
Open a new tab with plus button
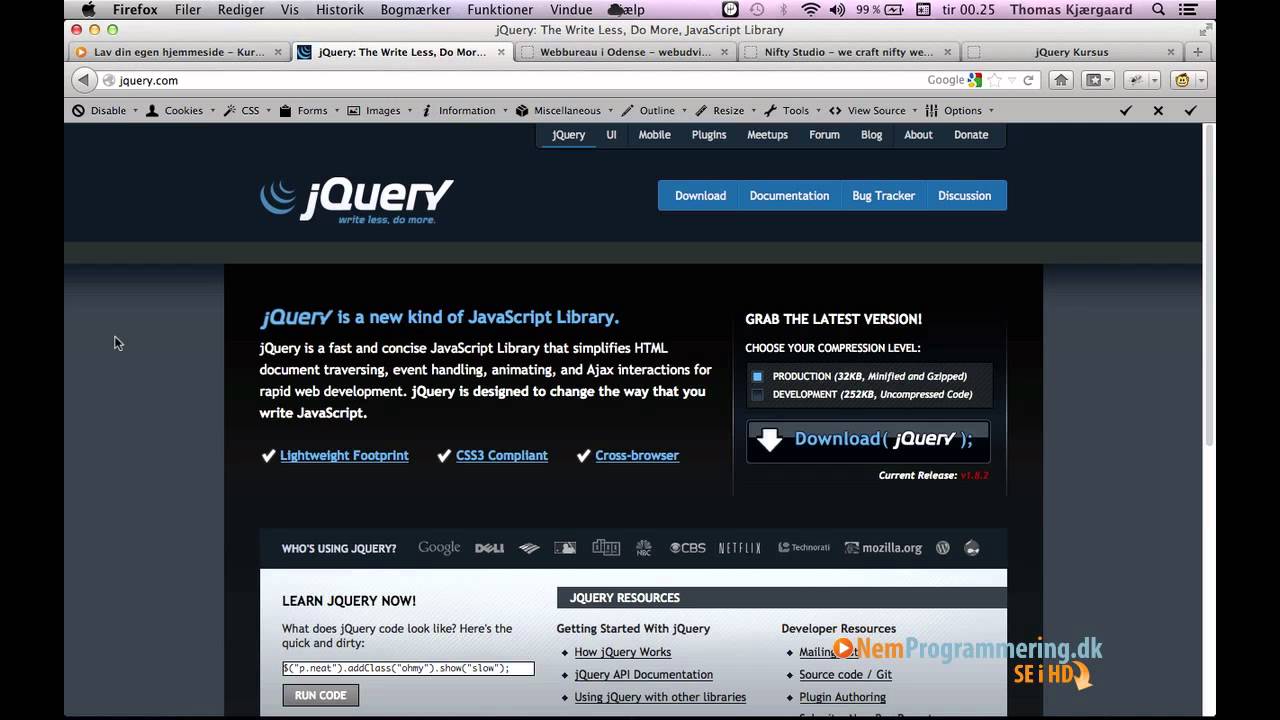click(1198, 52)
